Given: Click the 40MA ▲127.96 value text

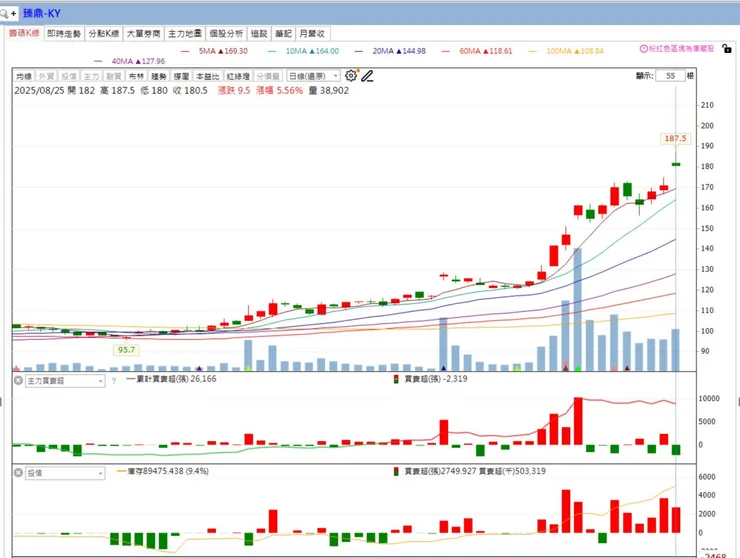Looking at the screenshot, I should click(x=138, y=61).
